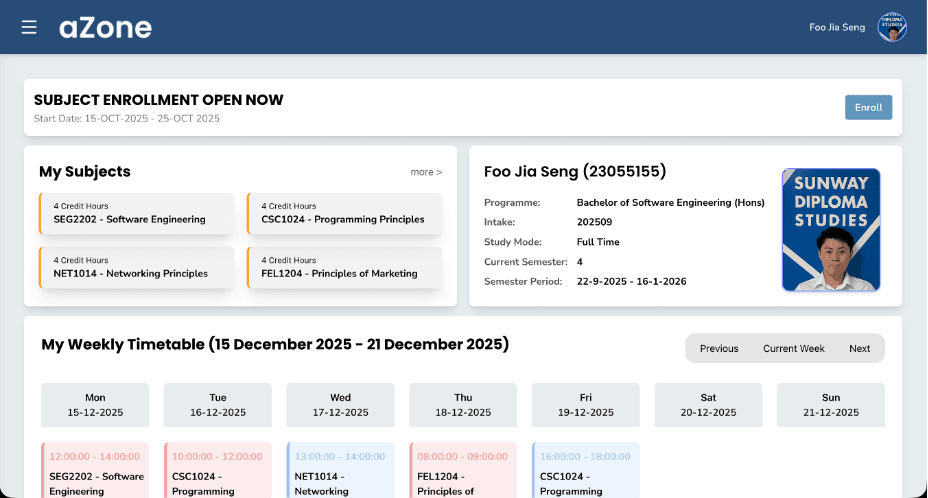Open CSC1024 Programming Principles subject card
Image resolution: width=928 pixels, height=498 pixels.
(x=344, y=213)
